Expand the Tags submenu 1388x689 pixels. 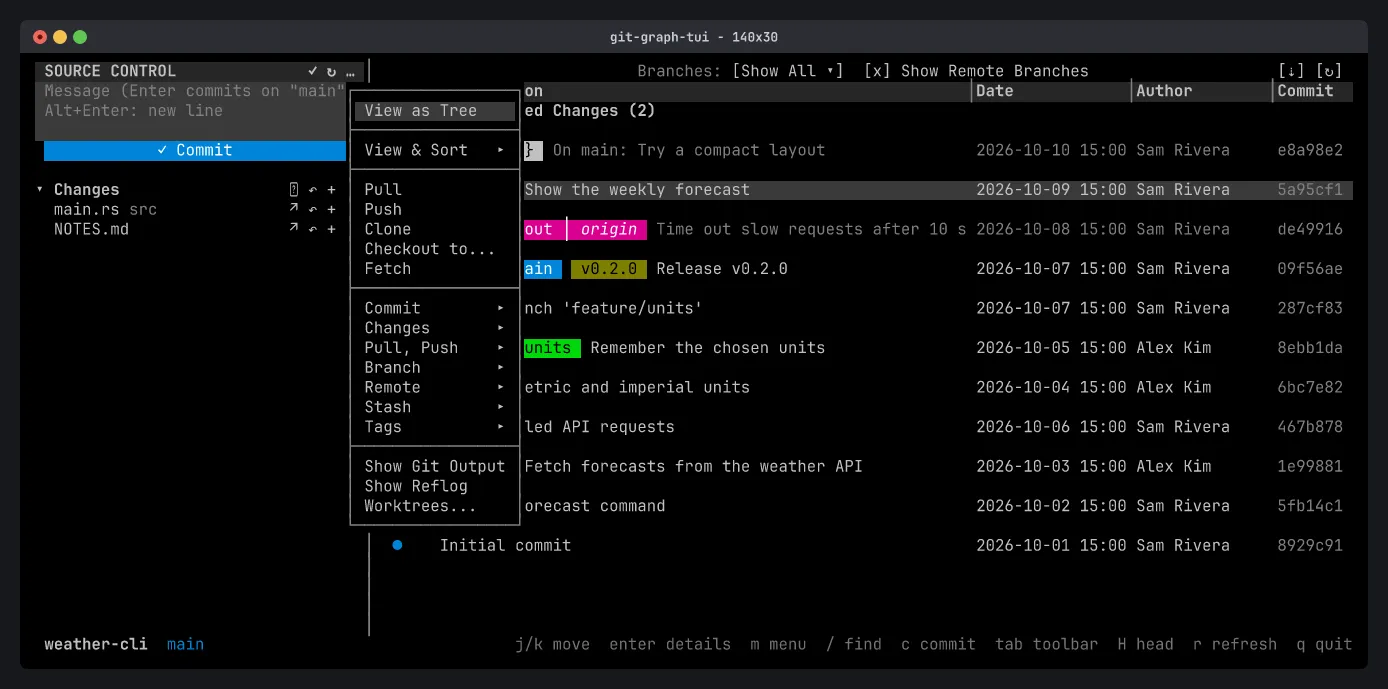[435, 427]
